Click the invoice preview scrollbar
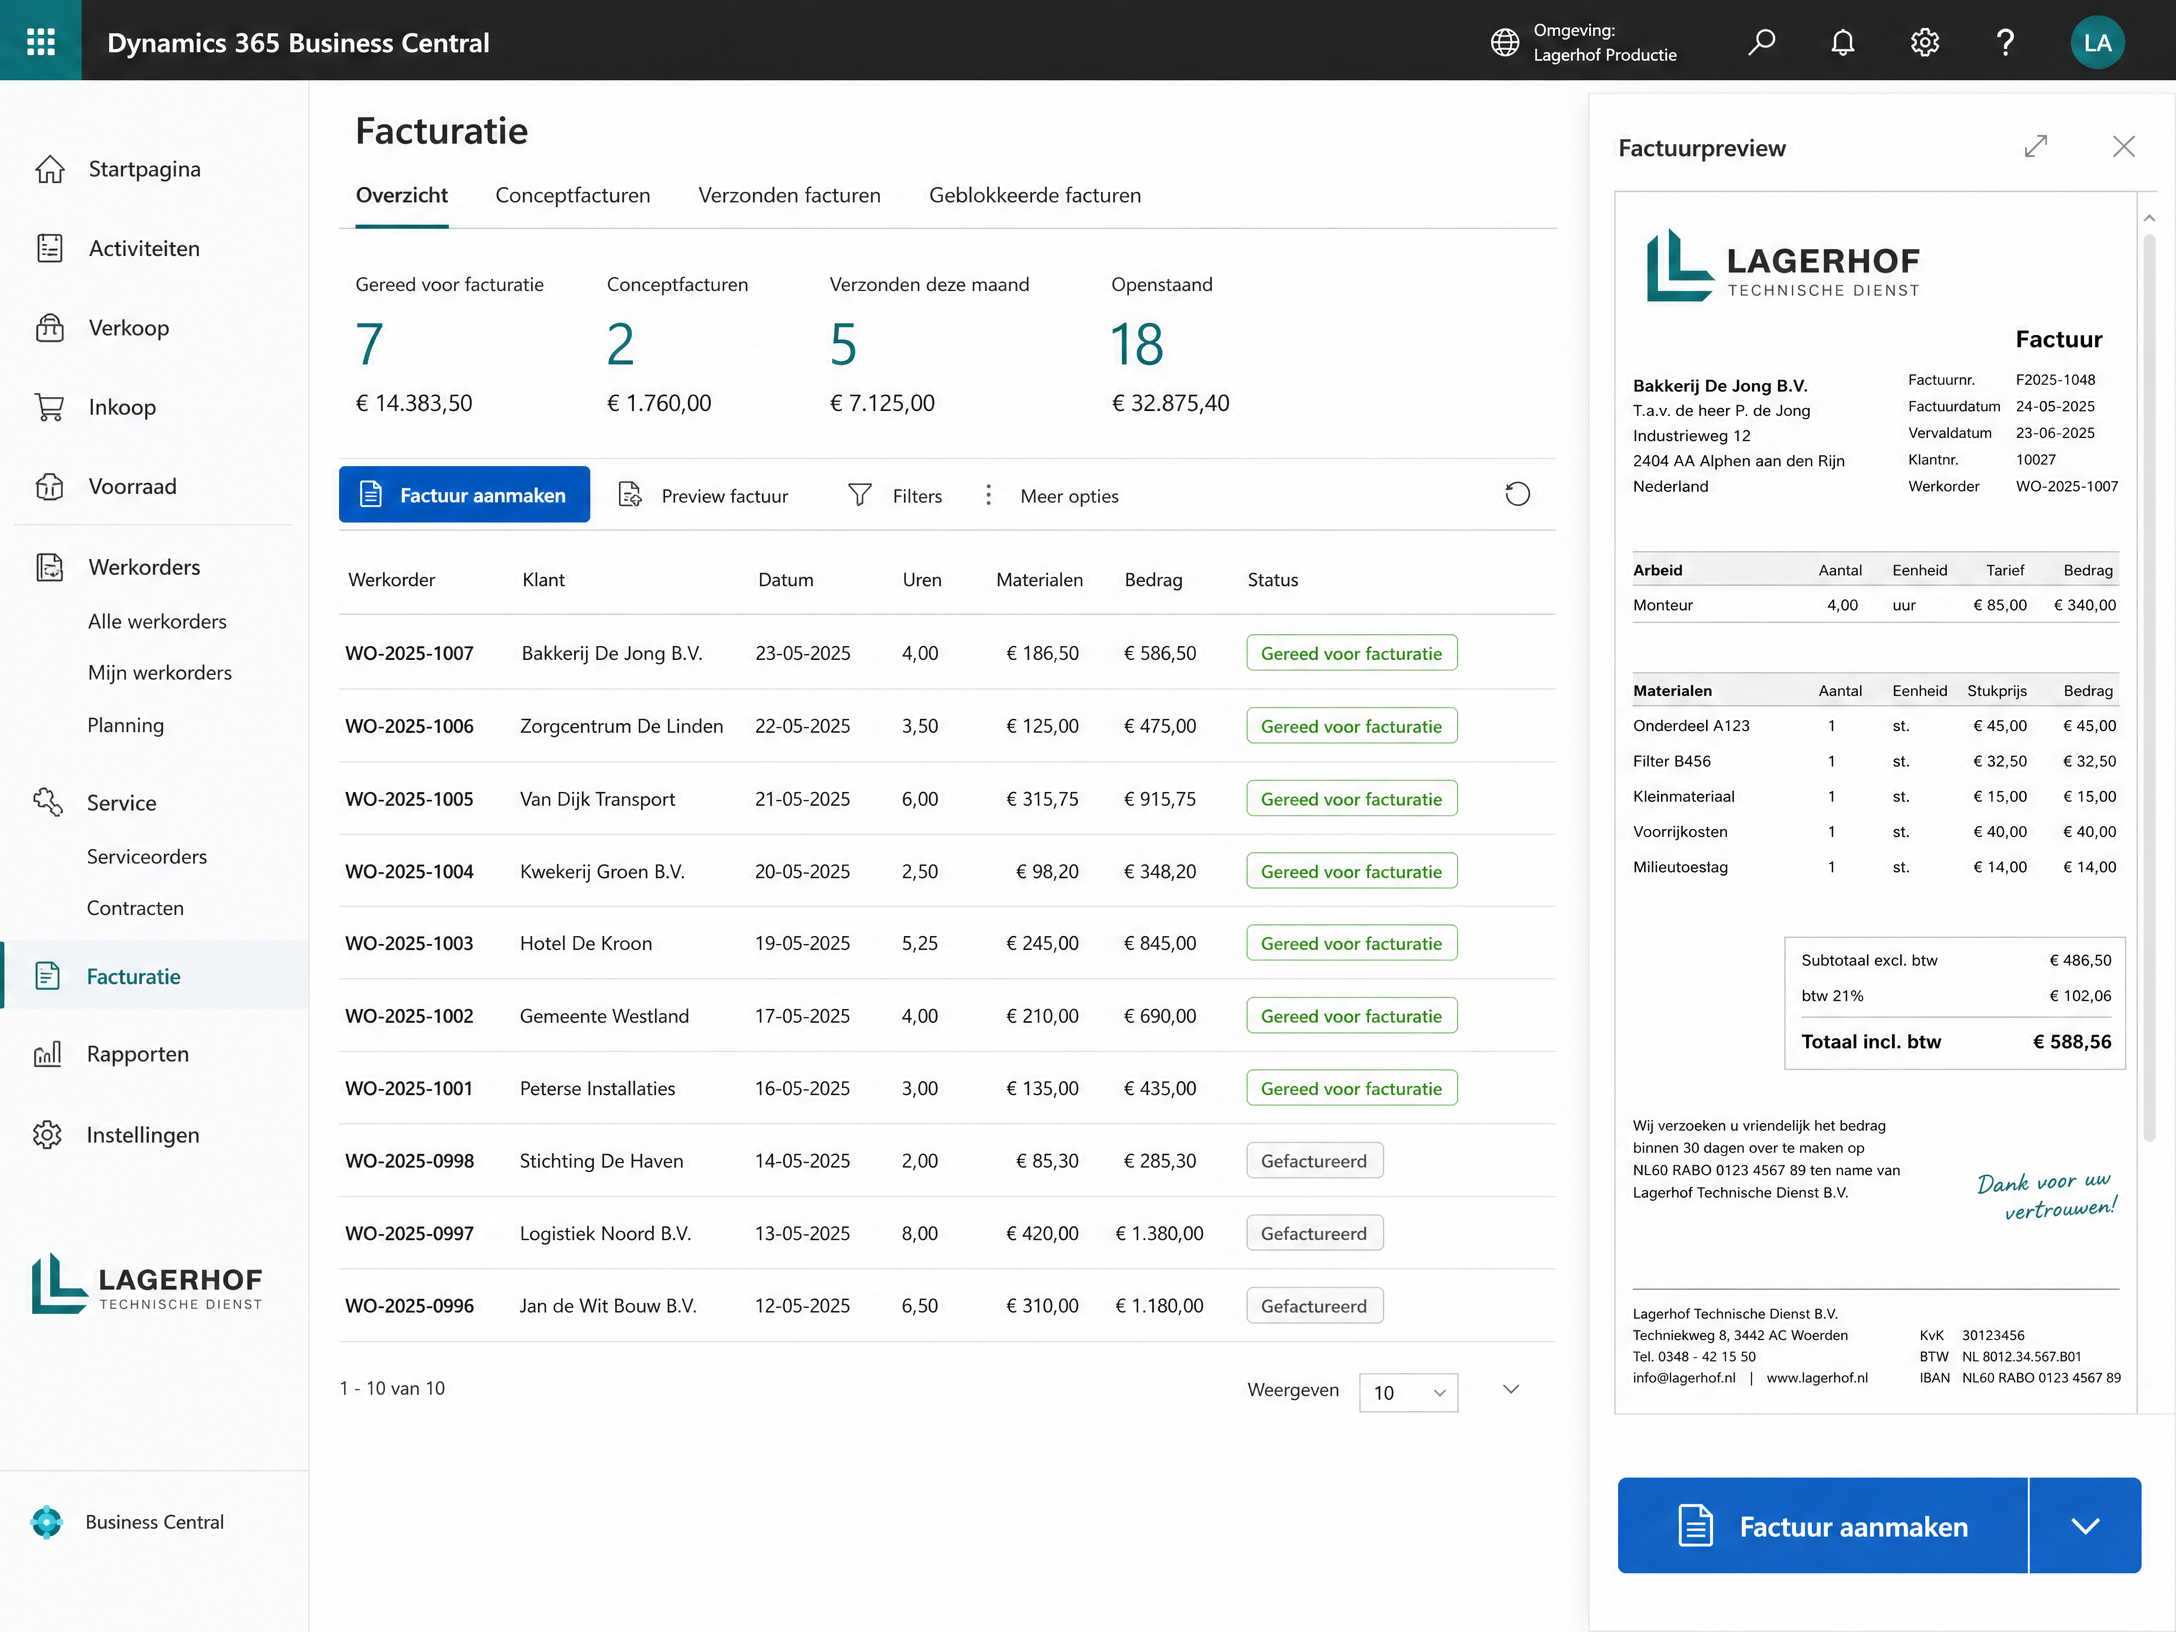Viewport: 2176px width, 1632px height. 2149,687
